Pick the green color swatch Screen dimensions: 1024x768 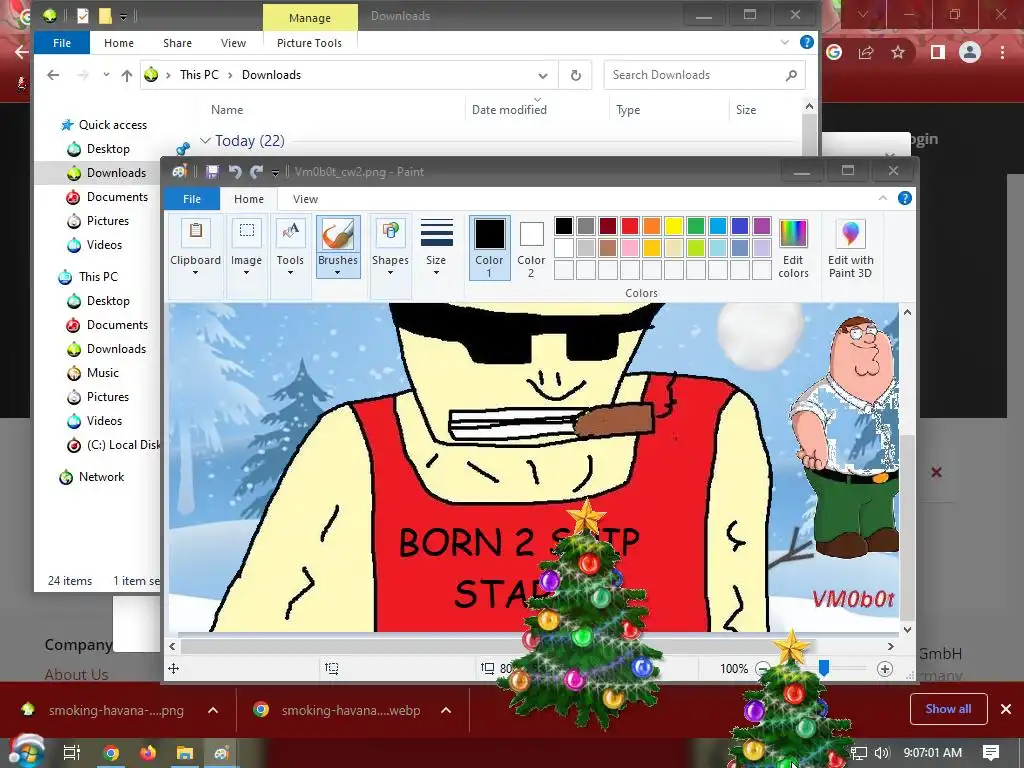696,226
